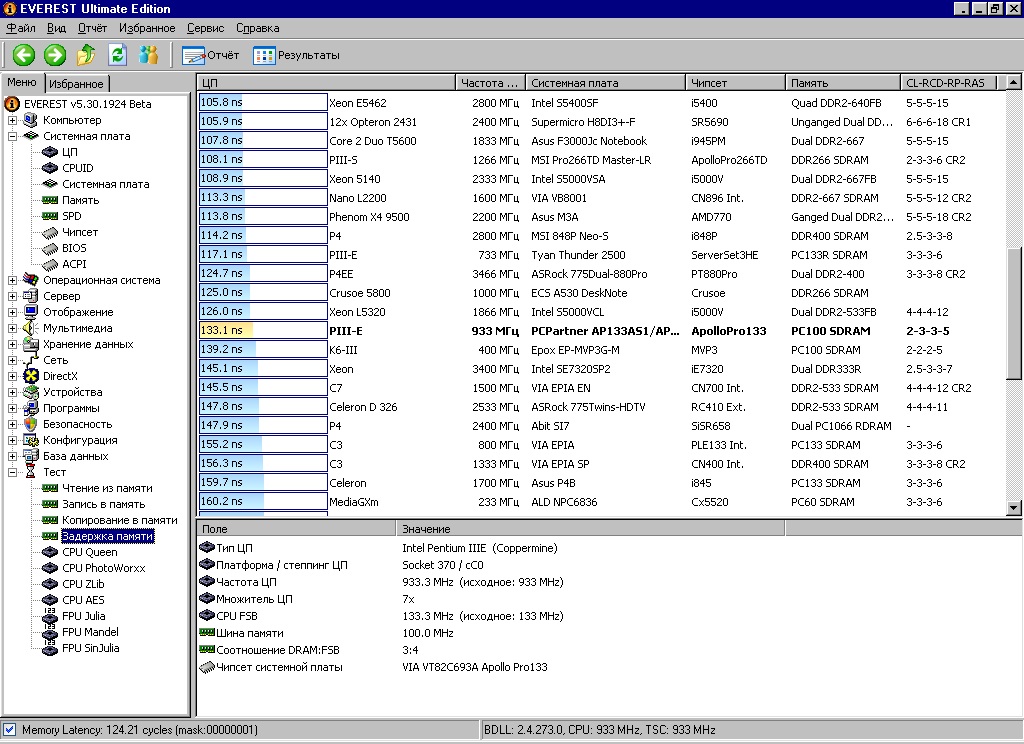This screenshot has width=1024, height=744.
Task: Click the two-people icon in the toolbar
Action: coord(149,55)
